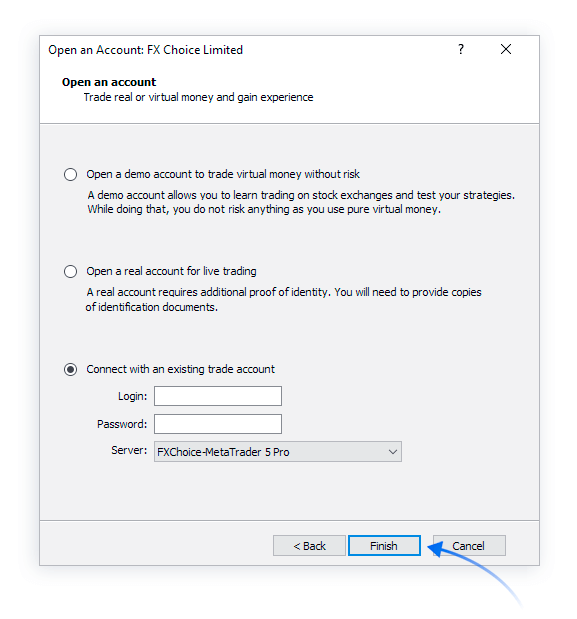Viewport: 577px width, 619px height.
Task: Click the 'Open an Account: FX Choice Limited' title
Action: coord(146,50)
